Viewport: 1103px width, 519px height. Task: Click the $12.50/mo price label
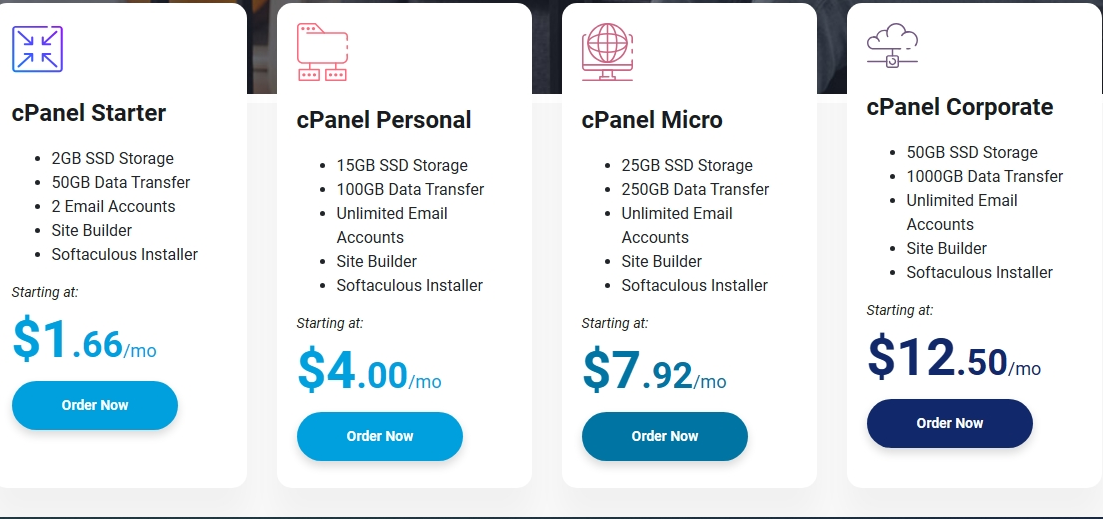pos(954,359)
